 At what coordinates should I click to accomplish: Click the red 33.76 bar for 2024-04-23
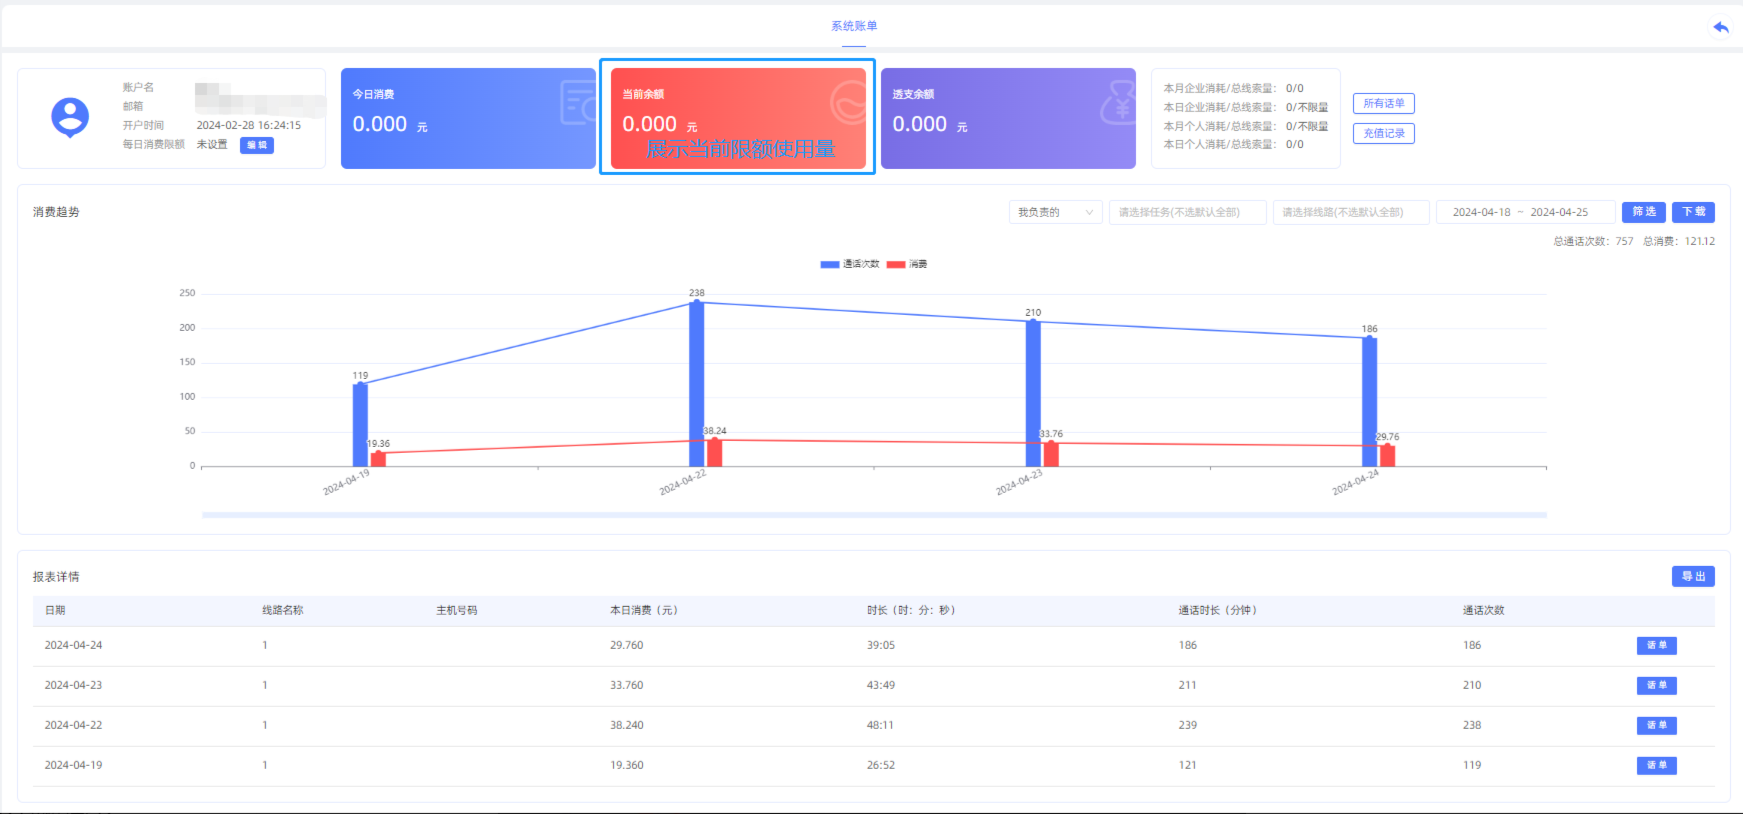click(x=1051, y=454)
